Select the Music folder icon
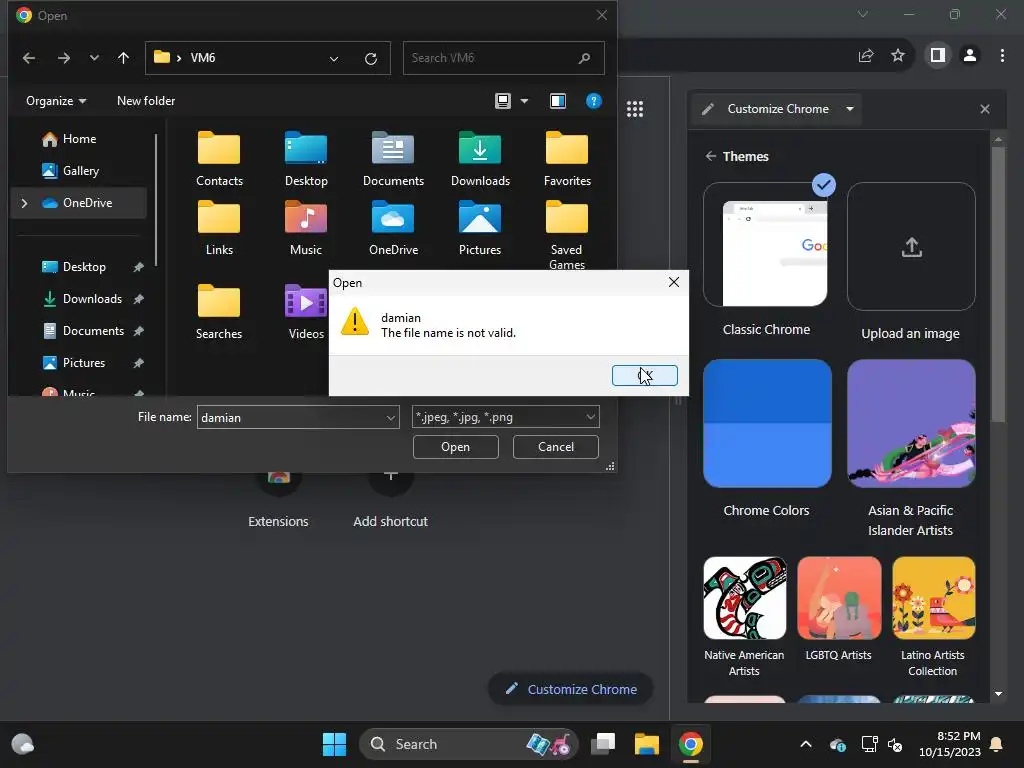 (x=306, y=229)
